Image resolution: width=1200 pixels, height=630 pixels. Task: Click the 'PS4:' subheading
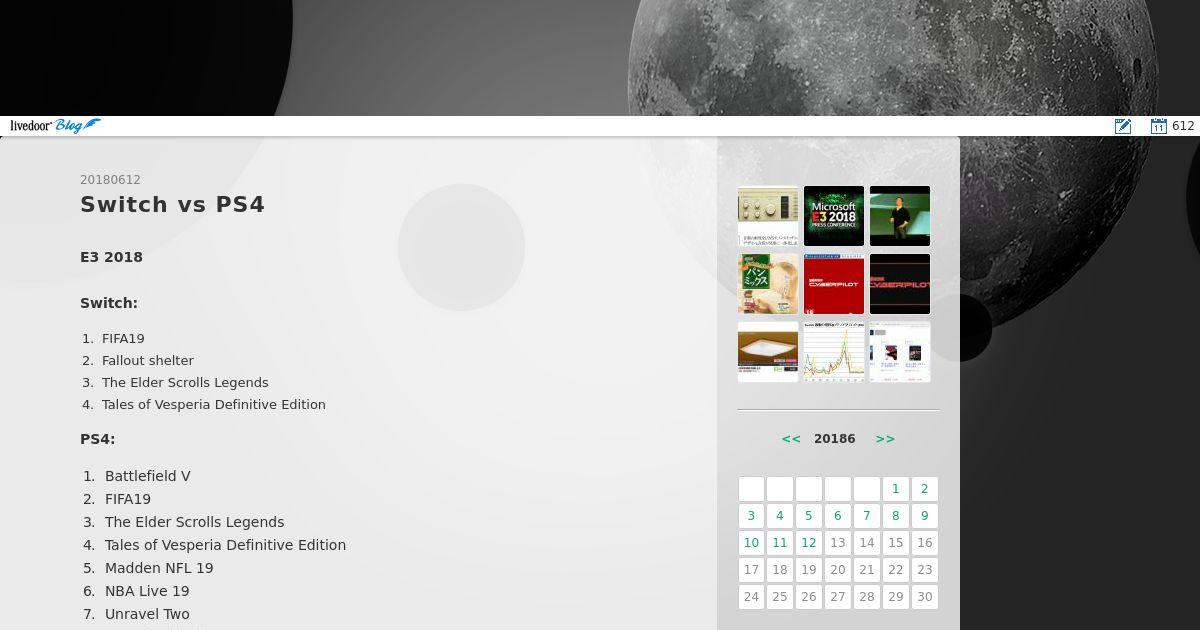click(x=98, y=439)
